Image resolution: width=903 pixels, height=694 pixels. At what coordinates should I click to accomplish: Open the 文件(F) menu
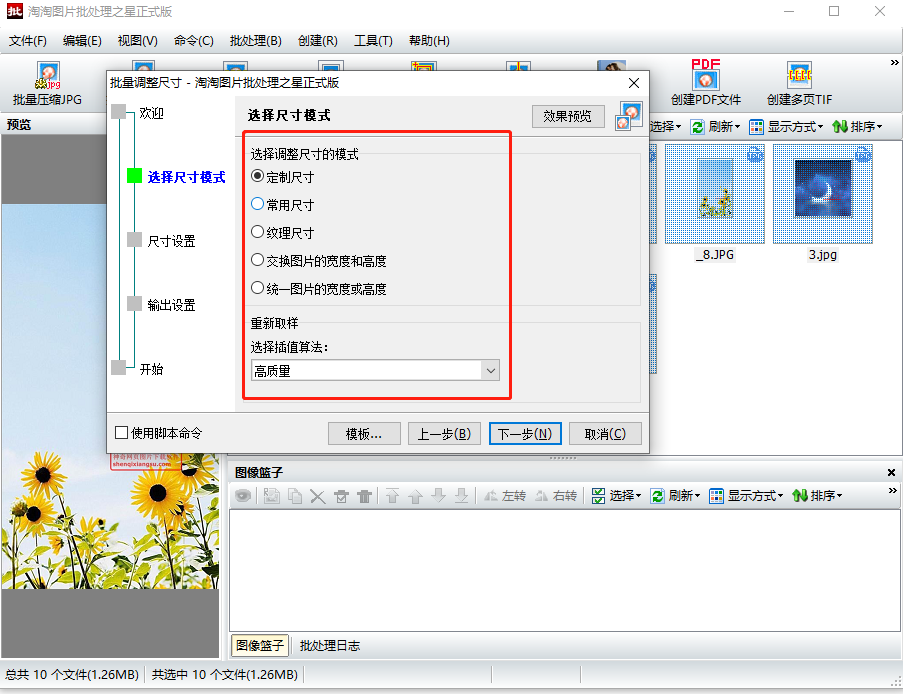point(28,41)
